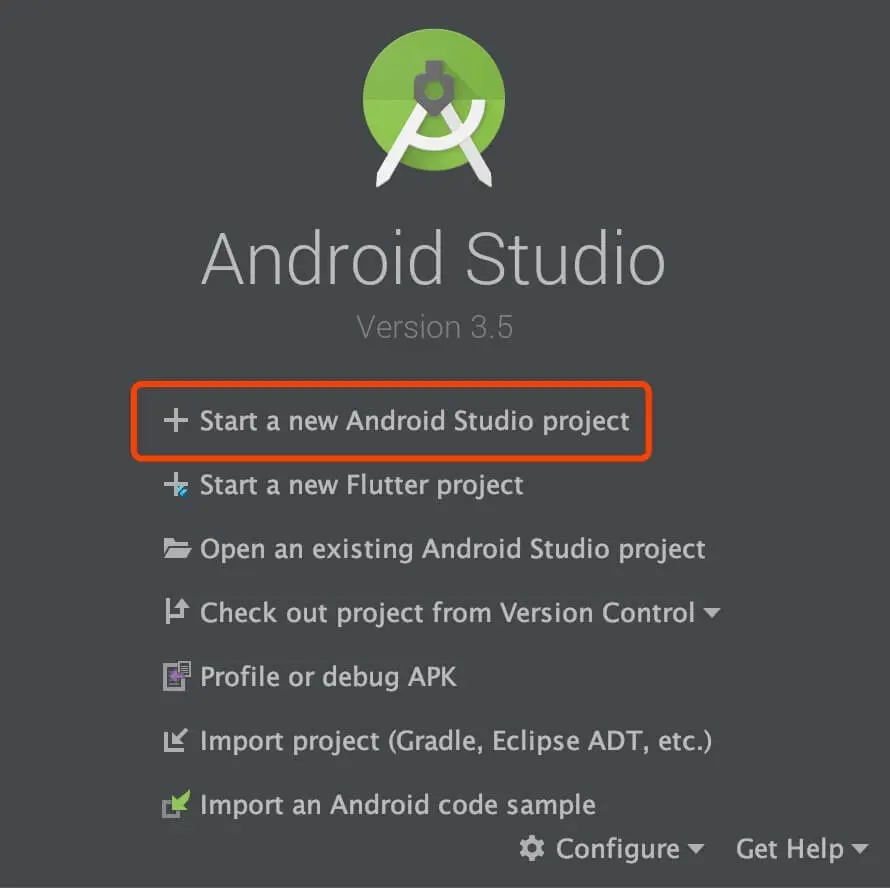Check out project from Version Control

coord(447,613)
